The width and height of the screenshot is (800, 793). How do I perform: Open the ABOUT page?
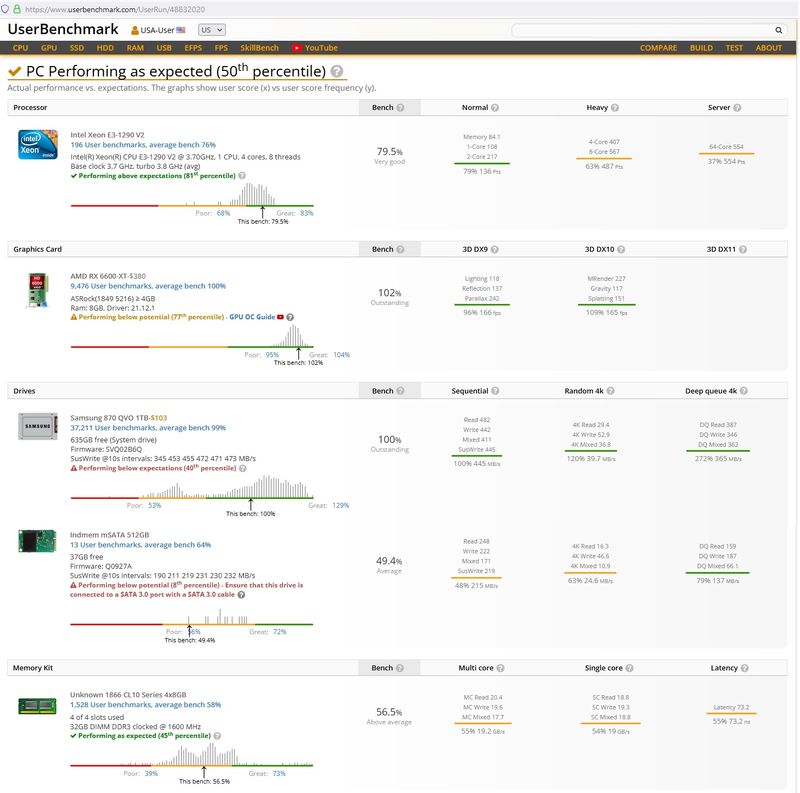tap(768, 48)
